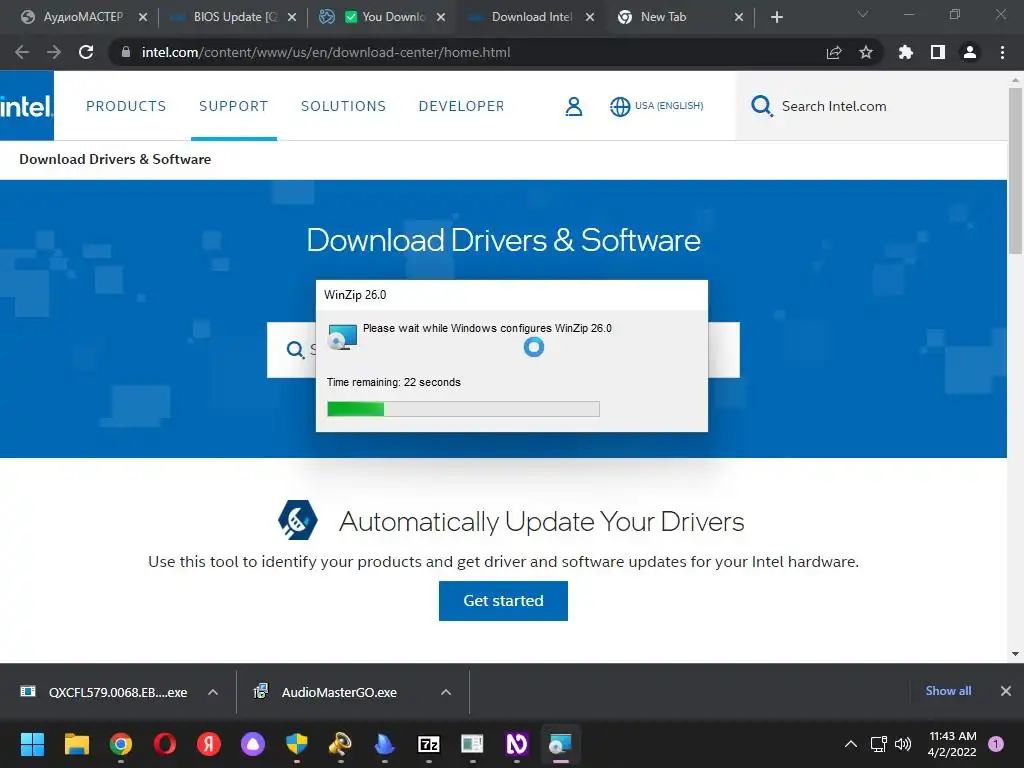Switch to New Tab tab
The width and height of the screenshot is (1024, 768).
679,17
